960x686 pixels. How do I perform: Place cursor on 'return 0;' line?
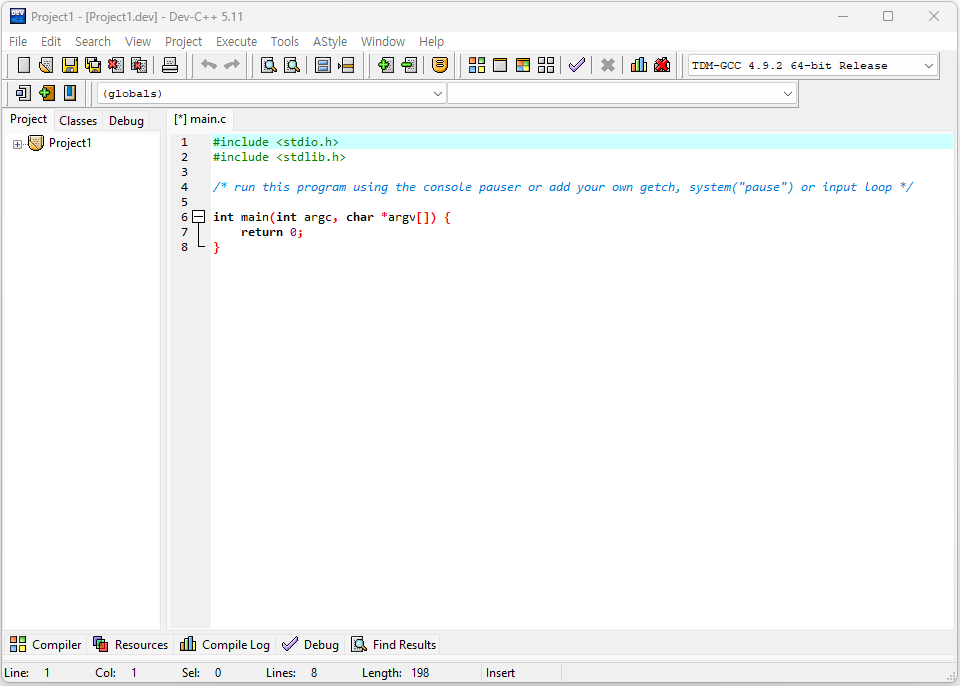tap(272, 232)
